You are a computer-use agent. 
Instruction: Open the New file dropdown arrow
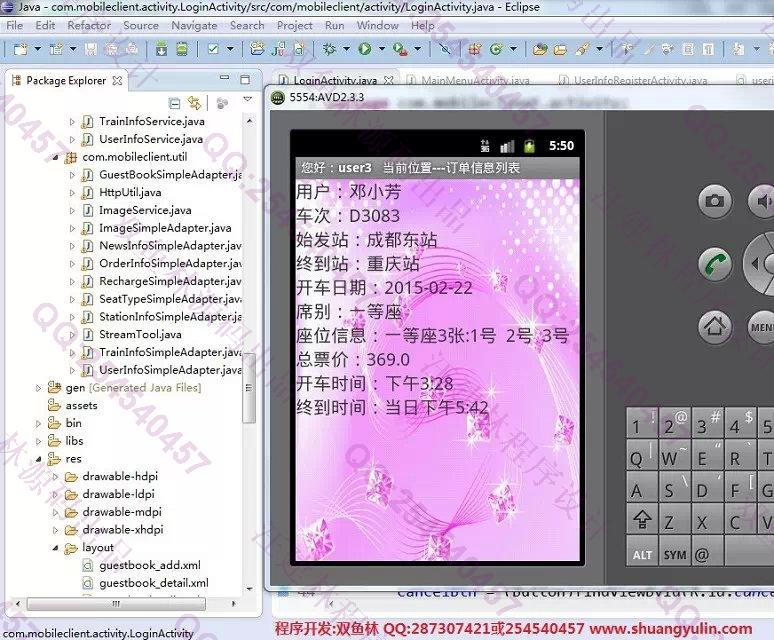(38, 49)
